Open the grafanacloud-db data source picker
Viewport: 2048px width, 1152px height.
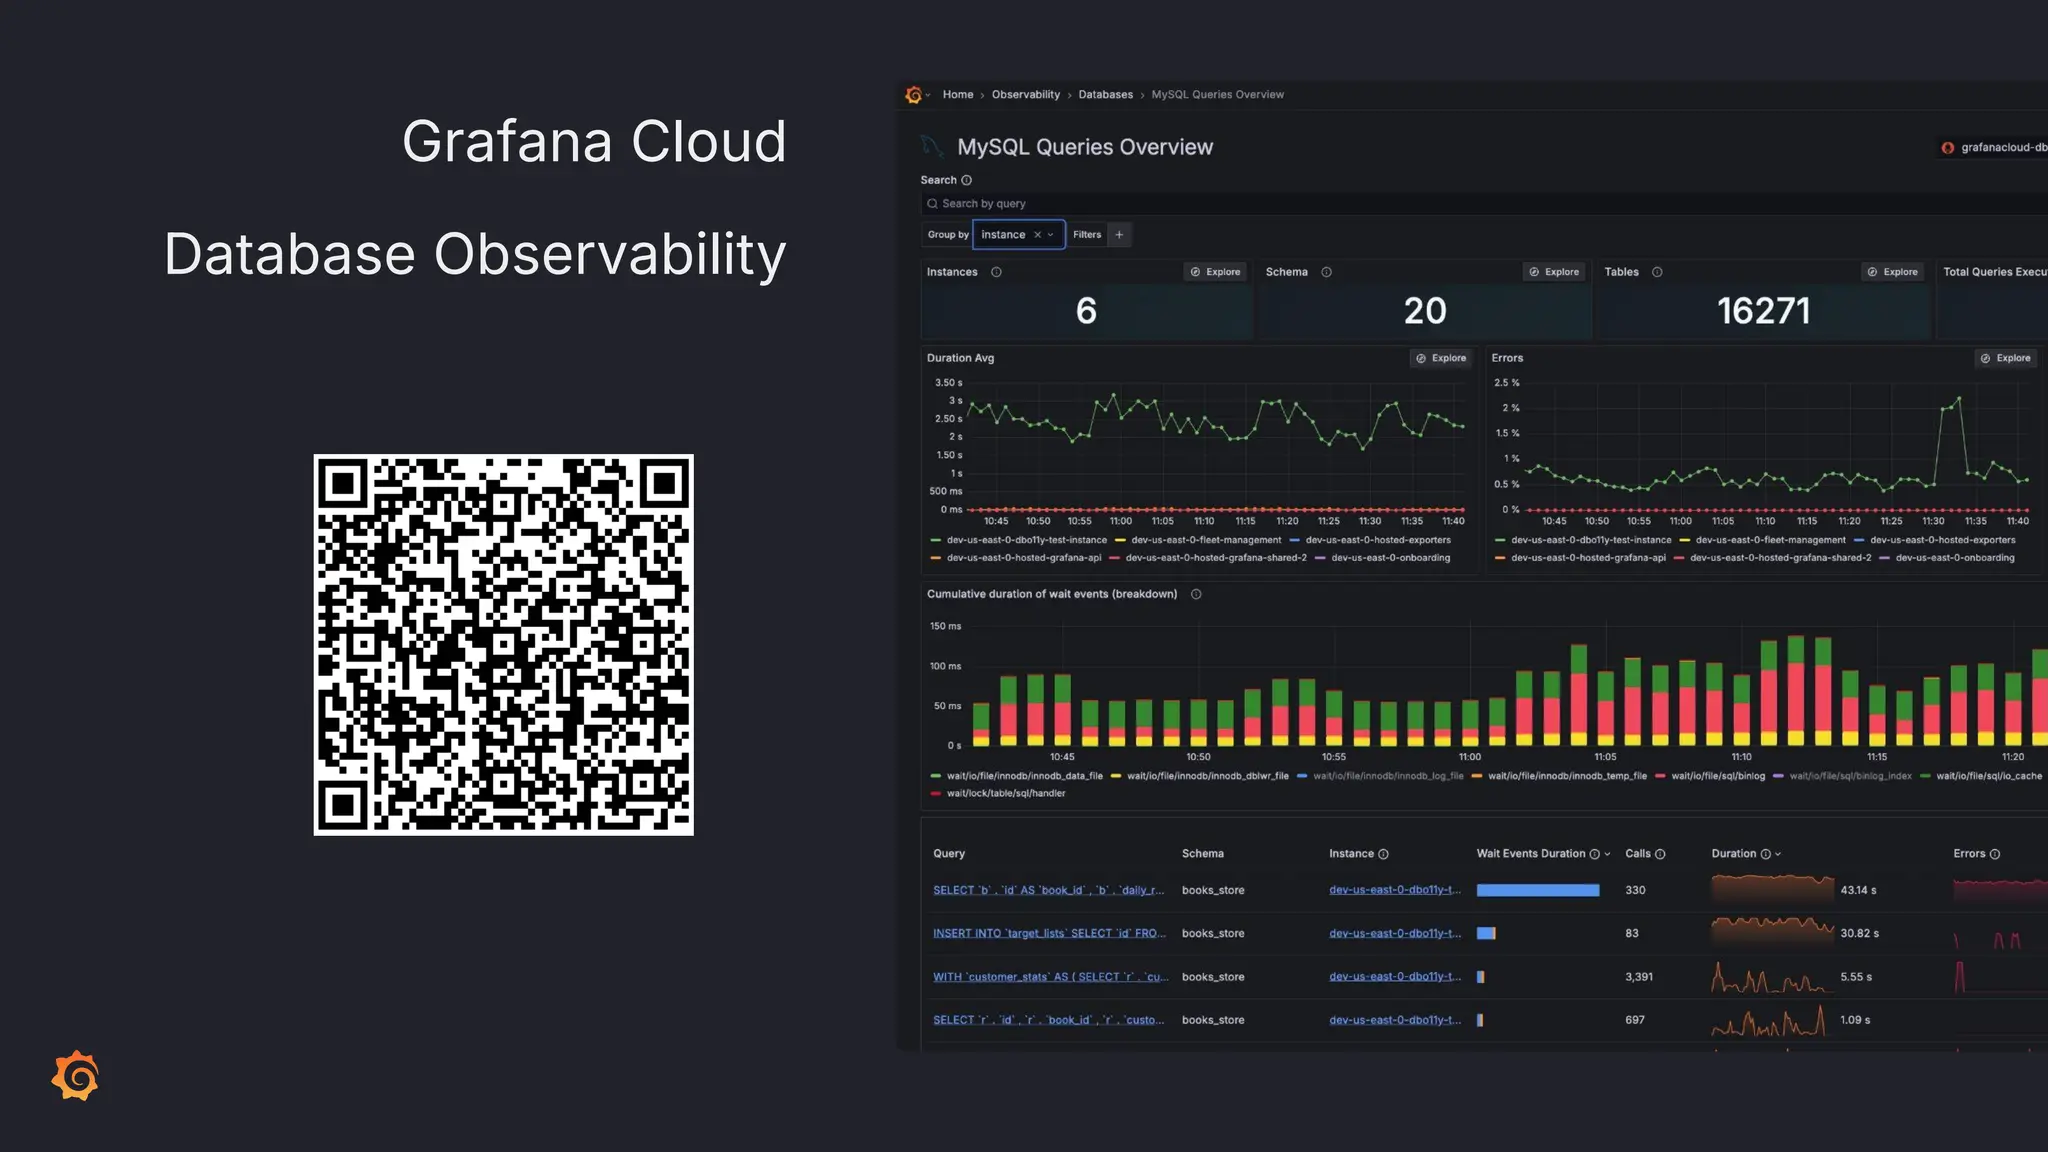(x=1993, y=148)
